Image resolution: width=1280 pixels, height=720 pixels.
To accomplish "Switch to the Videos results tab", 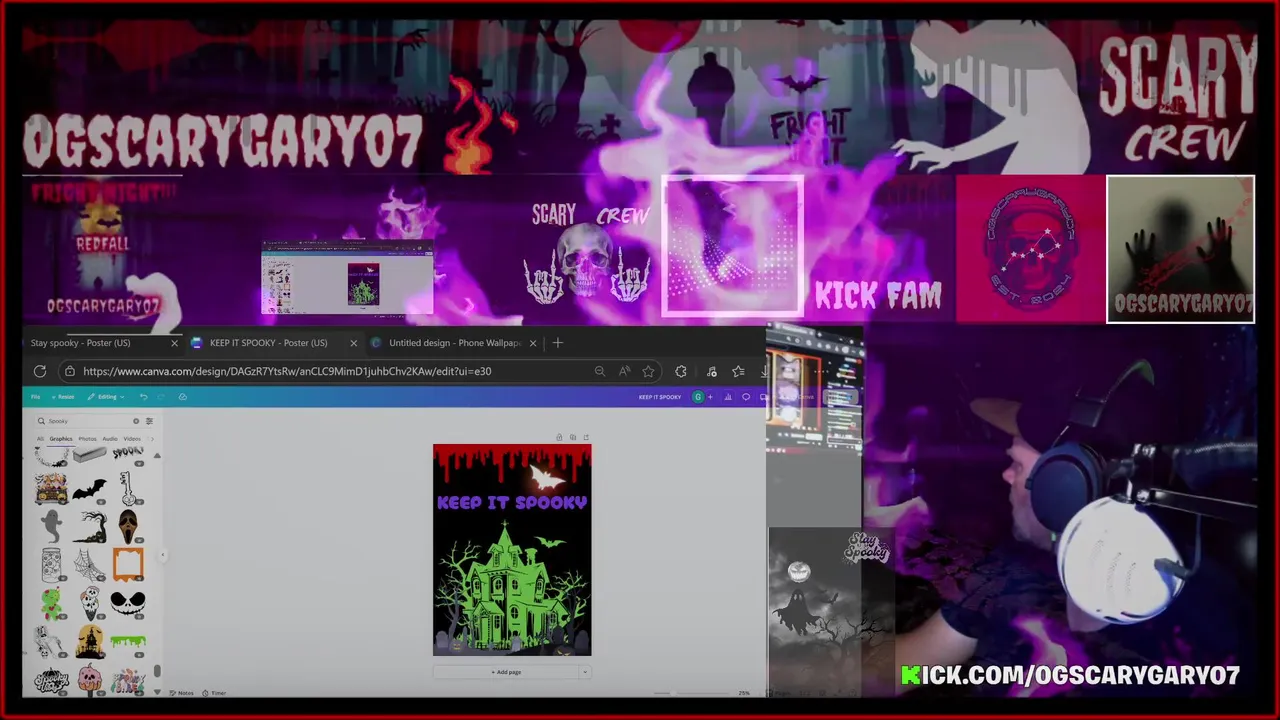I will point(132,439).
